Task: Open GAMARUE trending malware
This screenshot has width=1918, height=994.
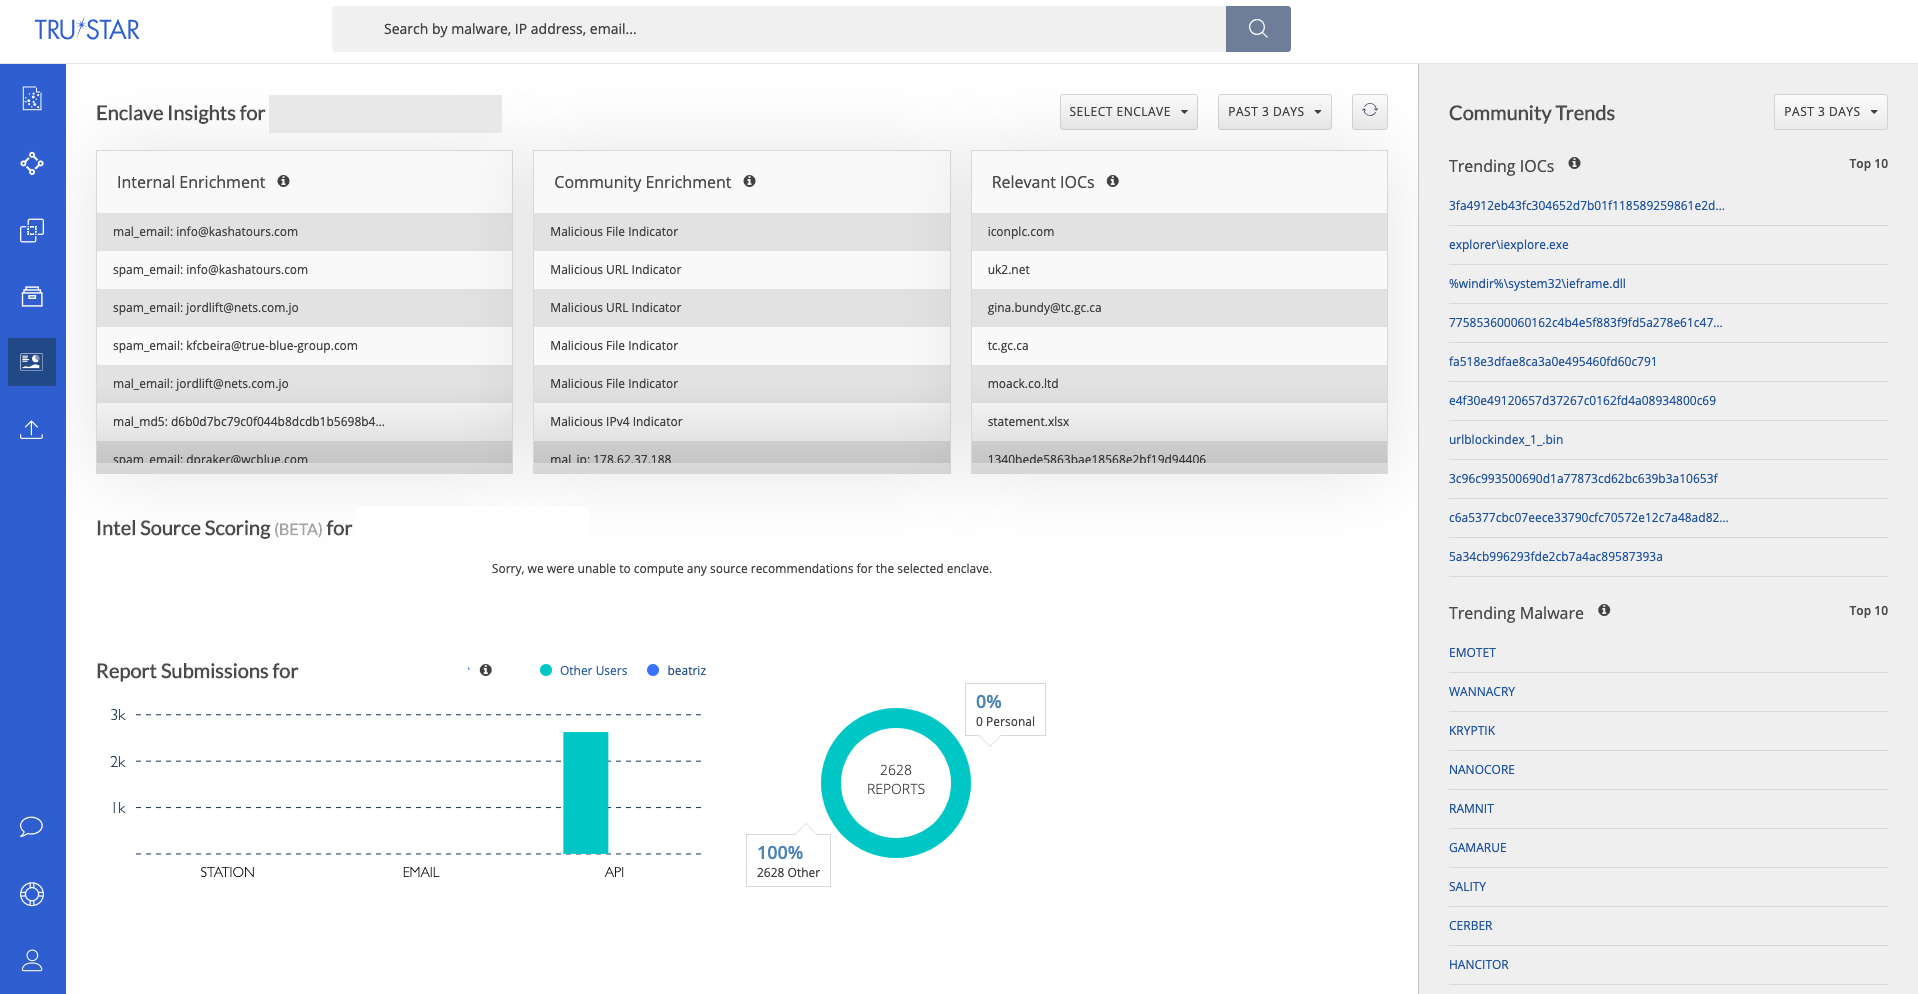Action: point(1478,848)
